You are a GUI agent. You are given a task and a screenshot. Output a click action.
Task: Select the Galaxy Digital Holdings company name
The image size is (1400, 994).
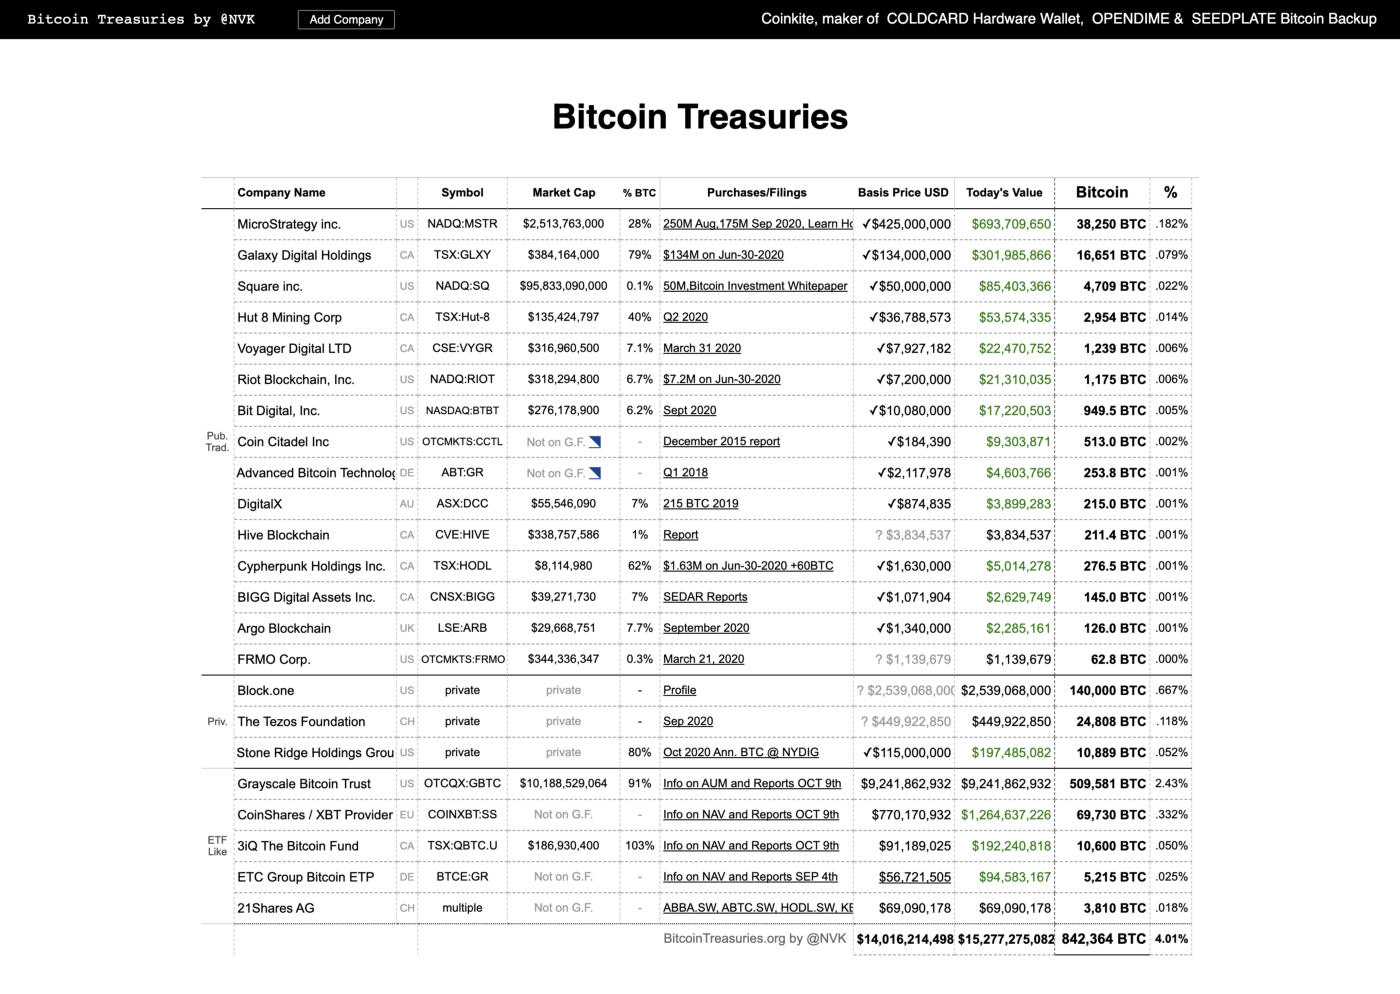[x=304, y=255]
